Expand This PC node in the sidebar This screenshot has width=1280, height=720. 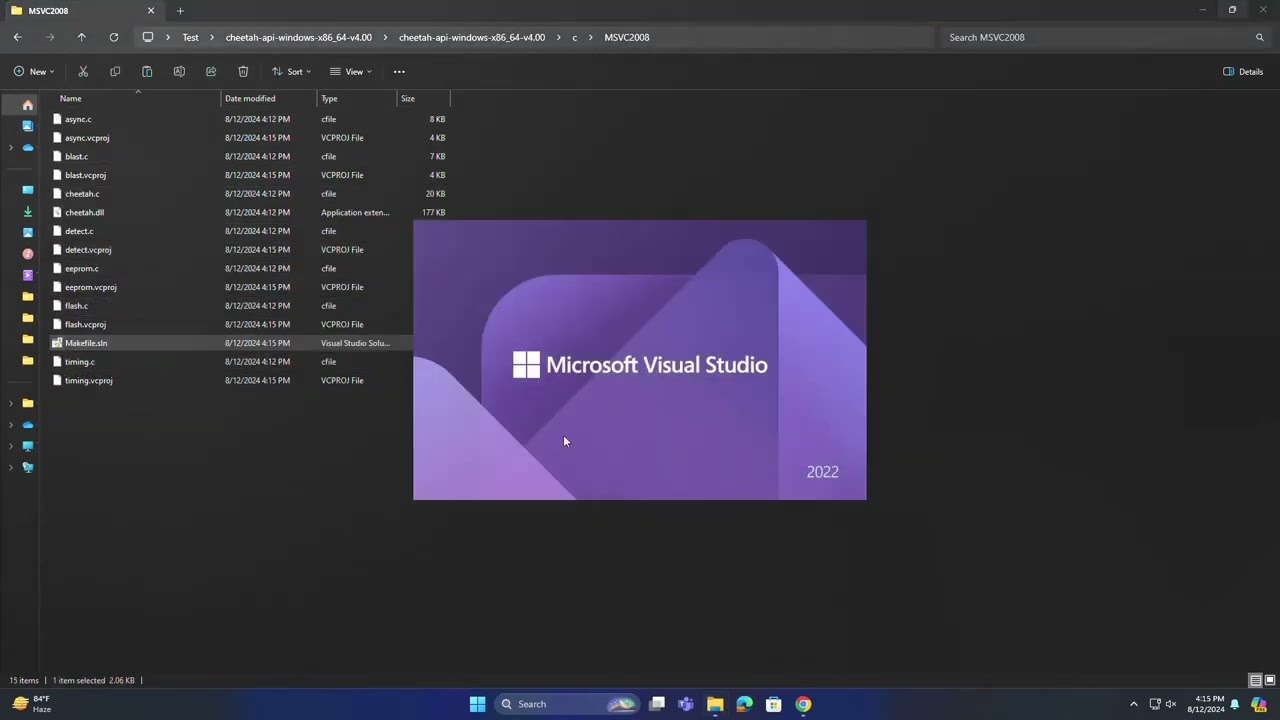click(x=11, y=446)
